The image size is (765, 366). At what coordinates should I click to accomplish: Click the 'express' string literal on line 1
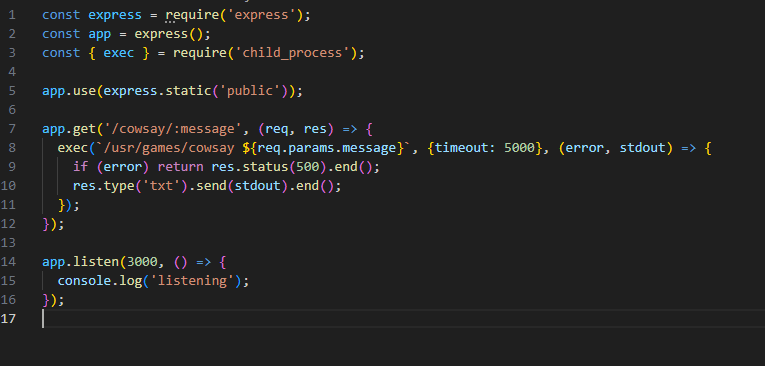point(265,15)
